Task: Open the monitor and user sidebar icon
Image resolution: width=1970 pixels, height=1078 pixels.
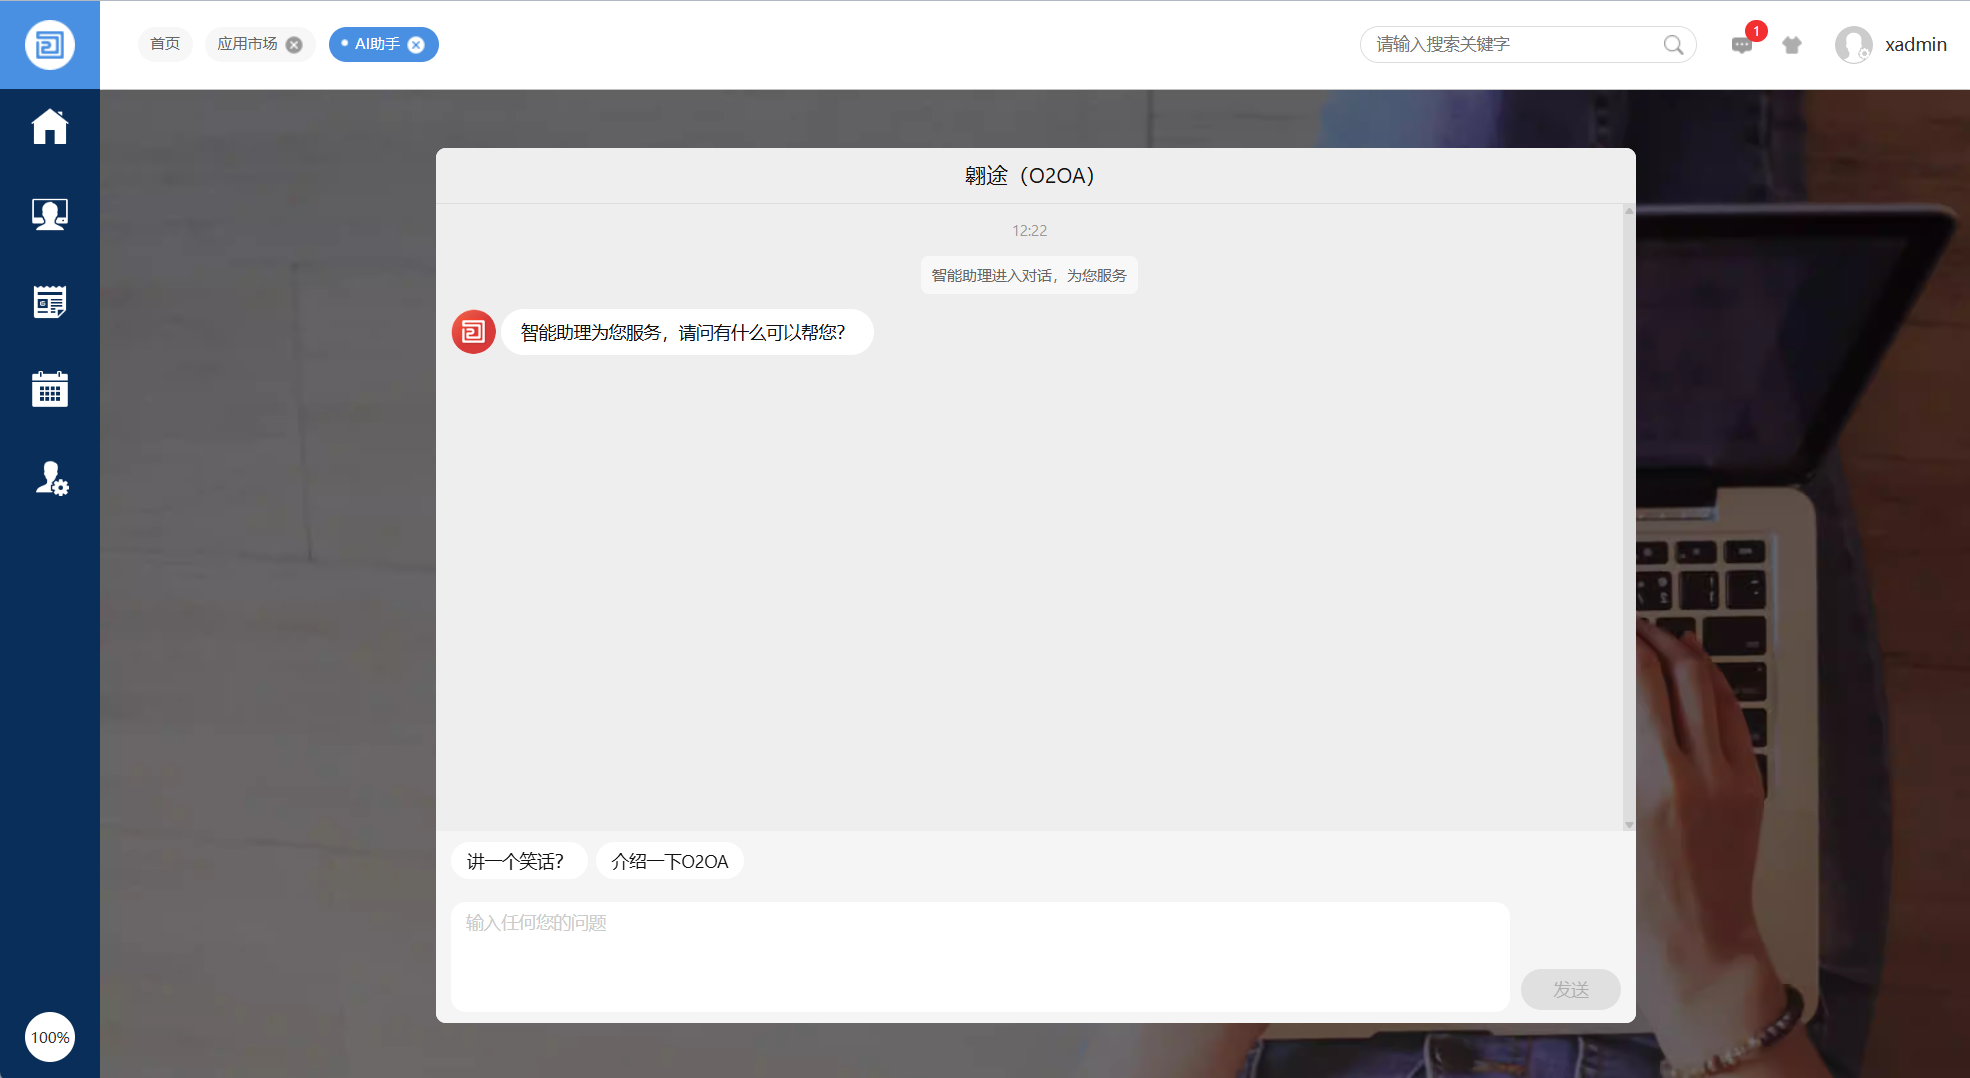Action: 49,214
